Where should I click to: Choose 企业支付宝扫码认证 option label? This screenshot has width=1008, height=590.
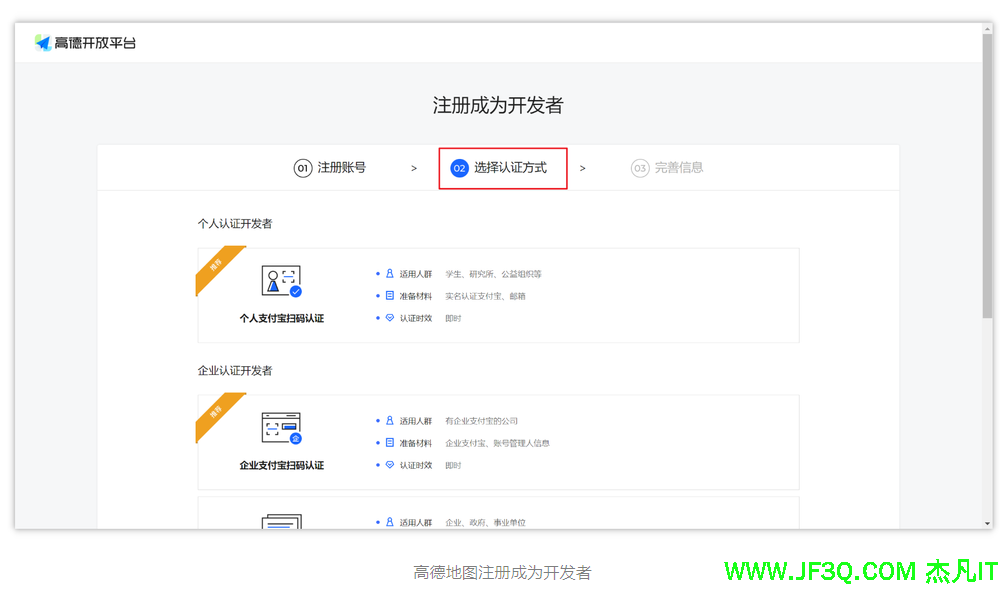[x=281, y=466]
